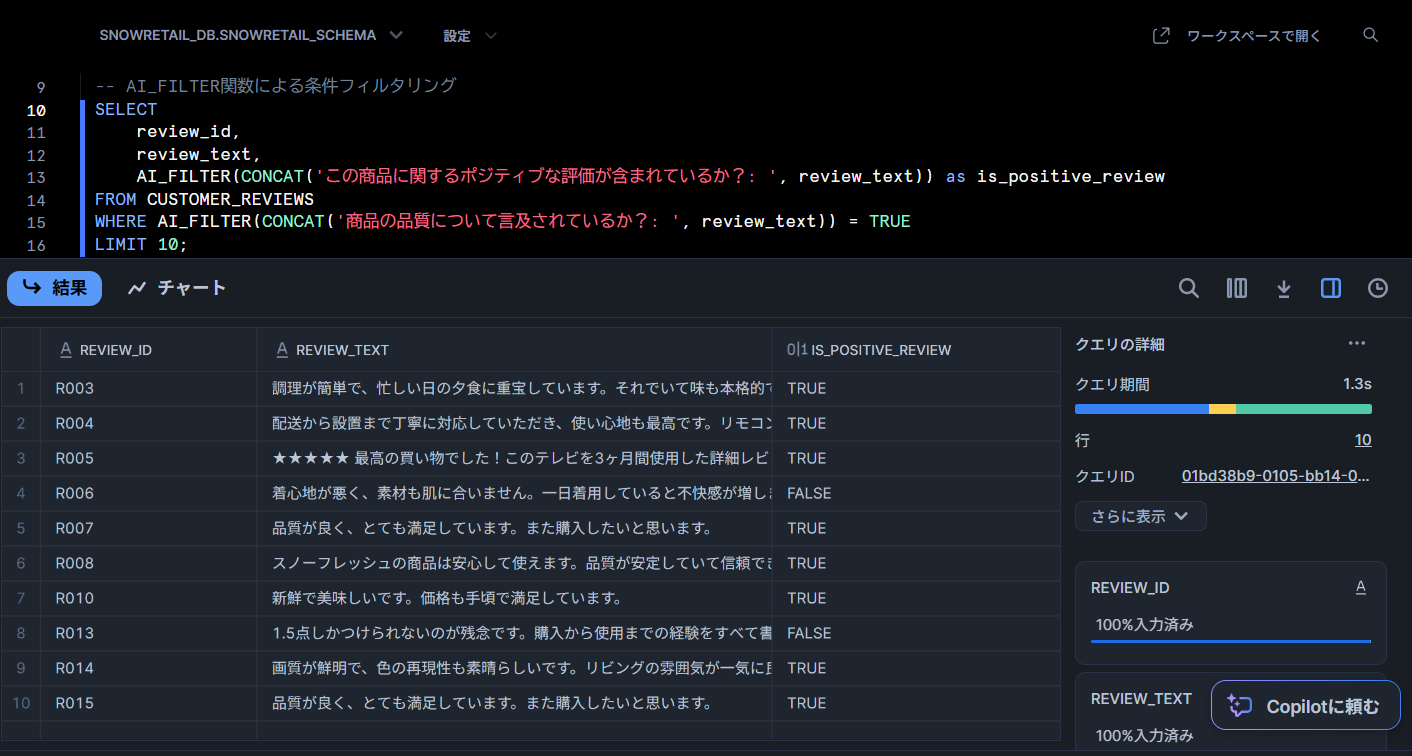The height and width of the screenshot is (756, 1412).
Task: Click the Copilotに頼む button
Action: point(1305,706)
